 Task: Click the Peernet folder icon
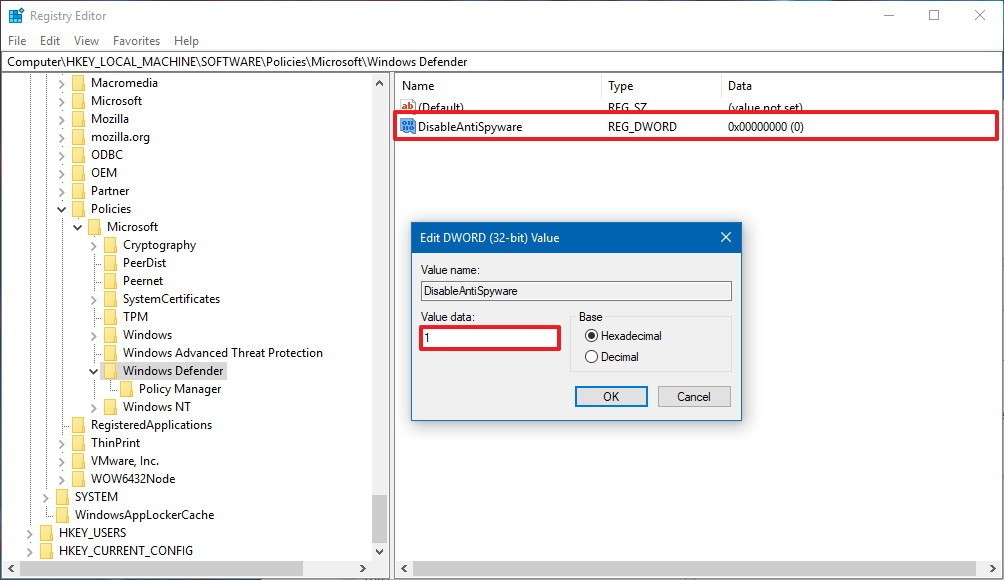(x=111, y=280)
